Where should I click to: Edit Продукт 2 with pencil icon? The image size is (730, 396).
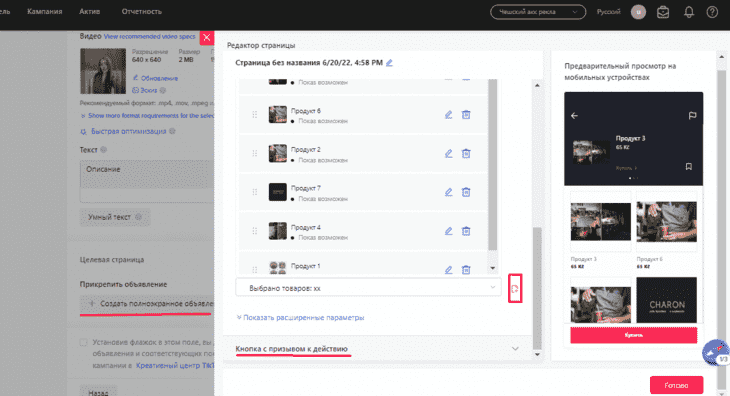[x=448, y=153]
